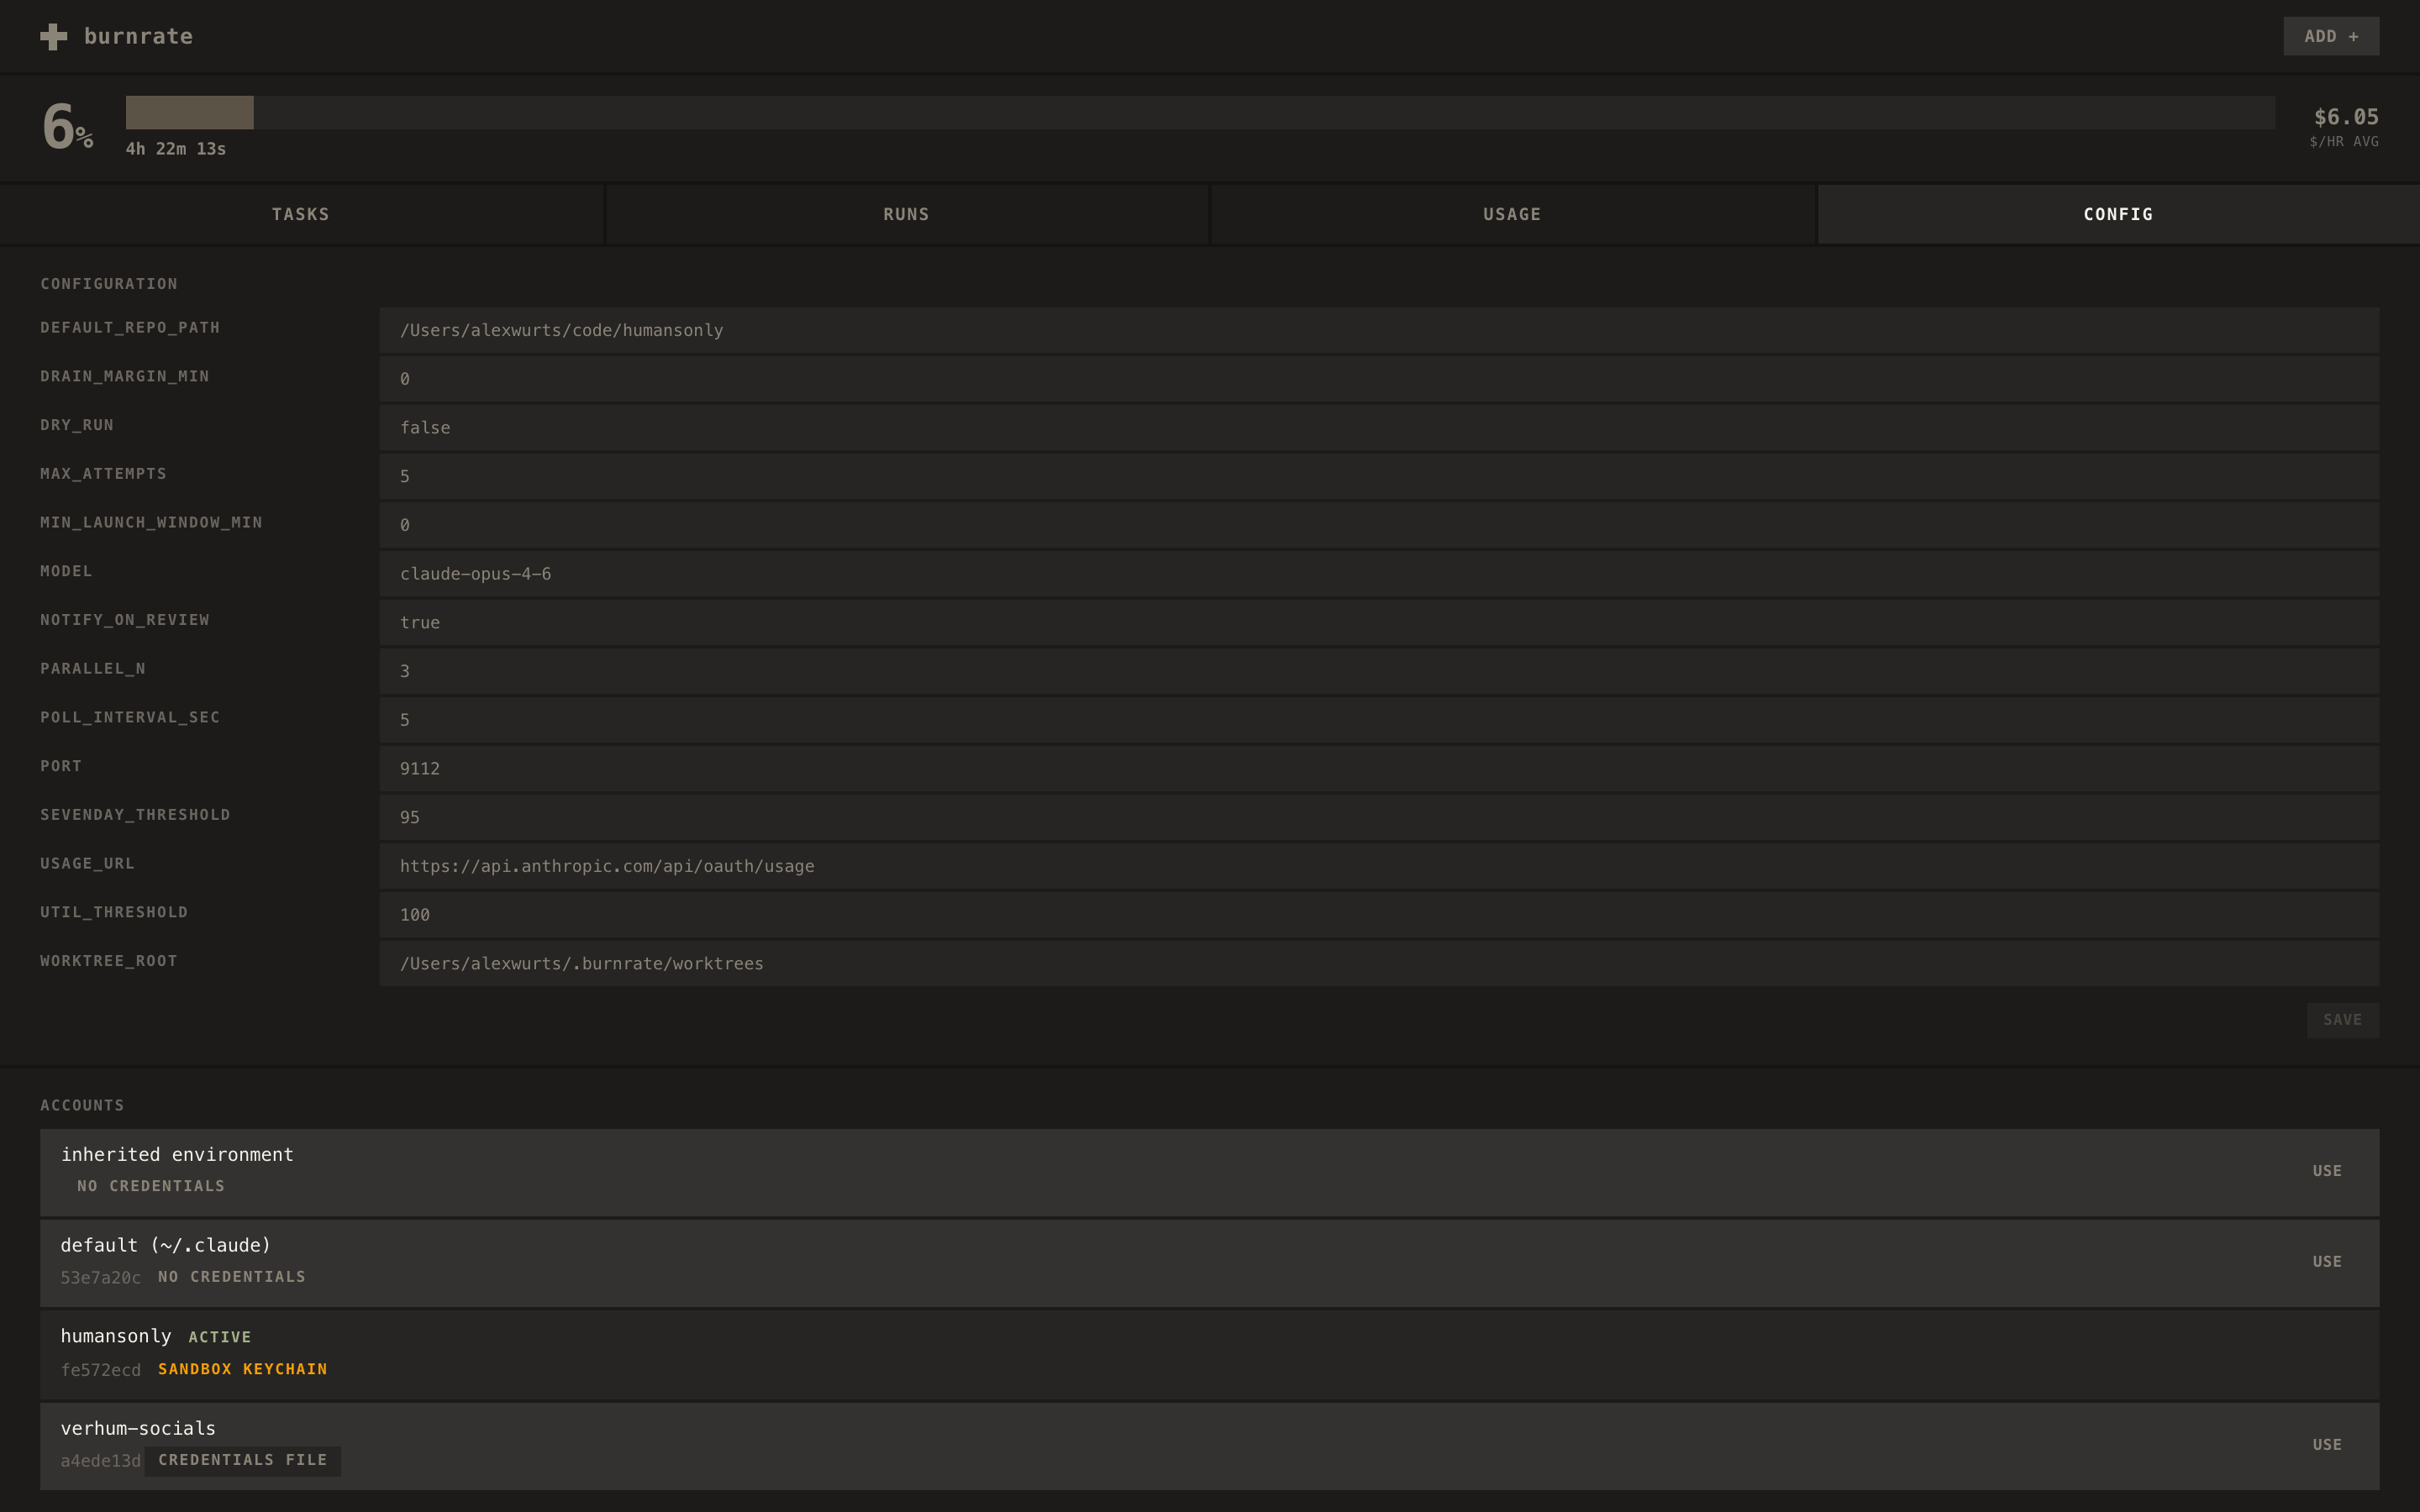
Task: Use the default (~/.claude) account
Action: [2326, 1262]
